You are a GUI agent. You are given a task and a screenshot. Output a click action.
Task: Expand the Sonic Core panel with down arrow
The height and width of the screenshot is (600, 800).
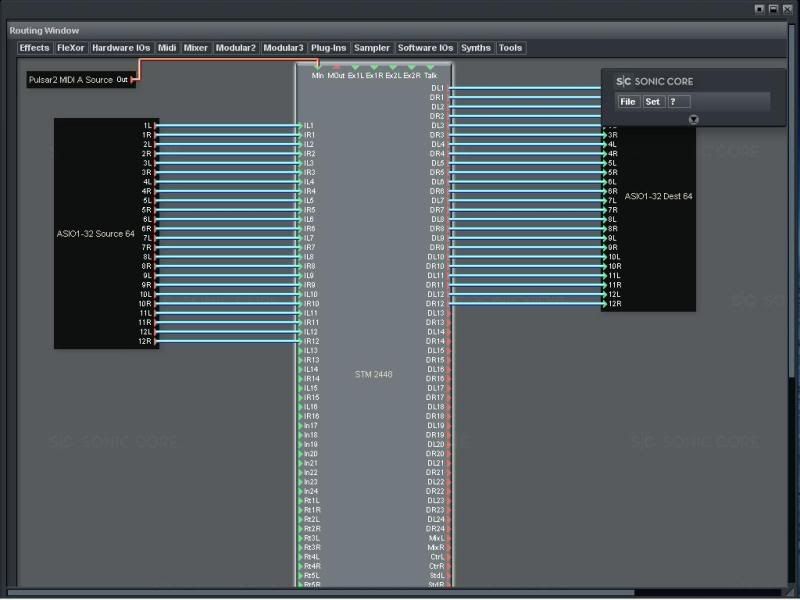tap(693, 119)
